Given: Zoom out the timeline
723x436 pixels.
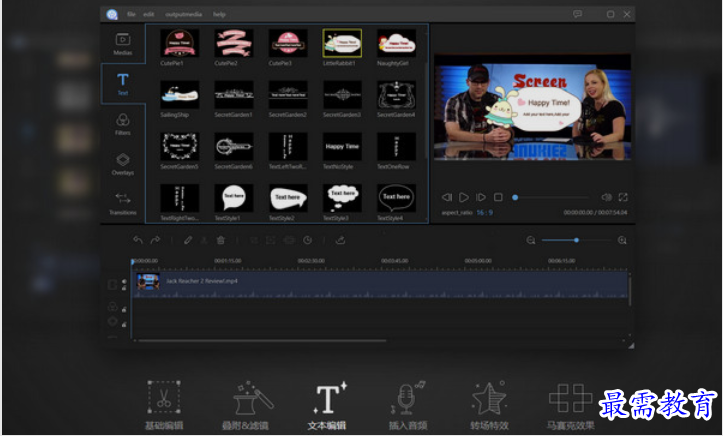Looking at the screenshot, I should click(531, 240).
